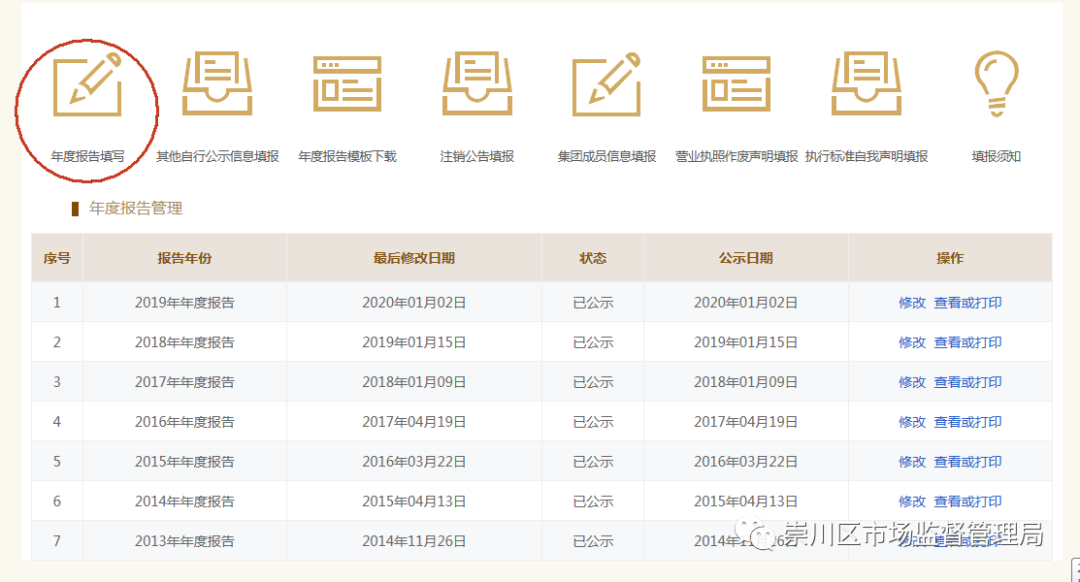Click the 报告年份 column header

tap(184, 258)
